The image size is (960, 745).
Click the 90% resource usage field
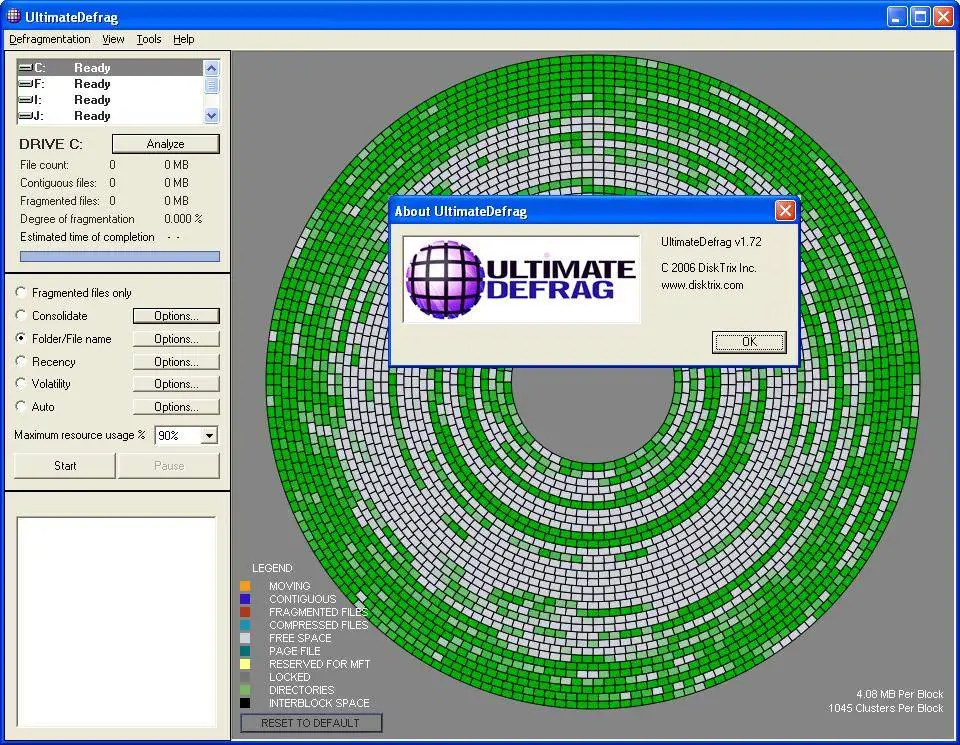tap(179, 435)
